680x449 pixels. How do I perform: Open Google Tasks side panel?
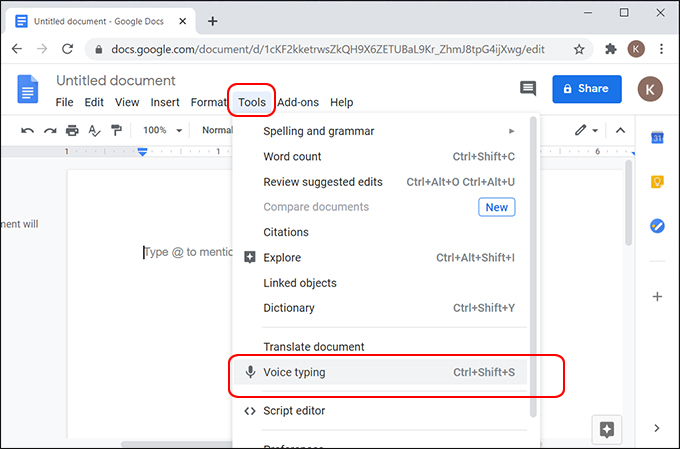tap(657, 226)
